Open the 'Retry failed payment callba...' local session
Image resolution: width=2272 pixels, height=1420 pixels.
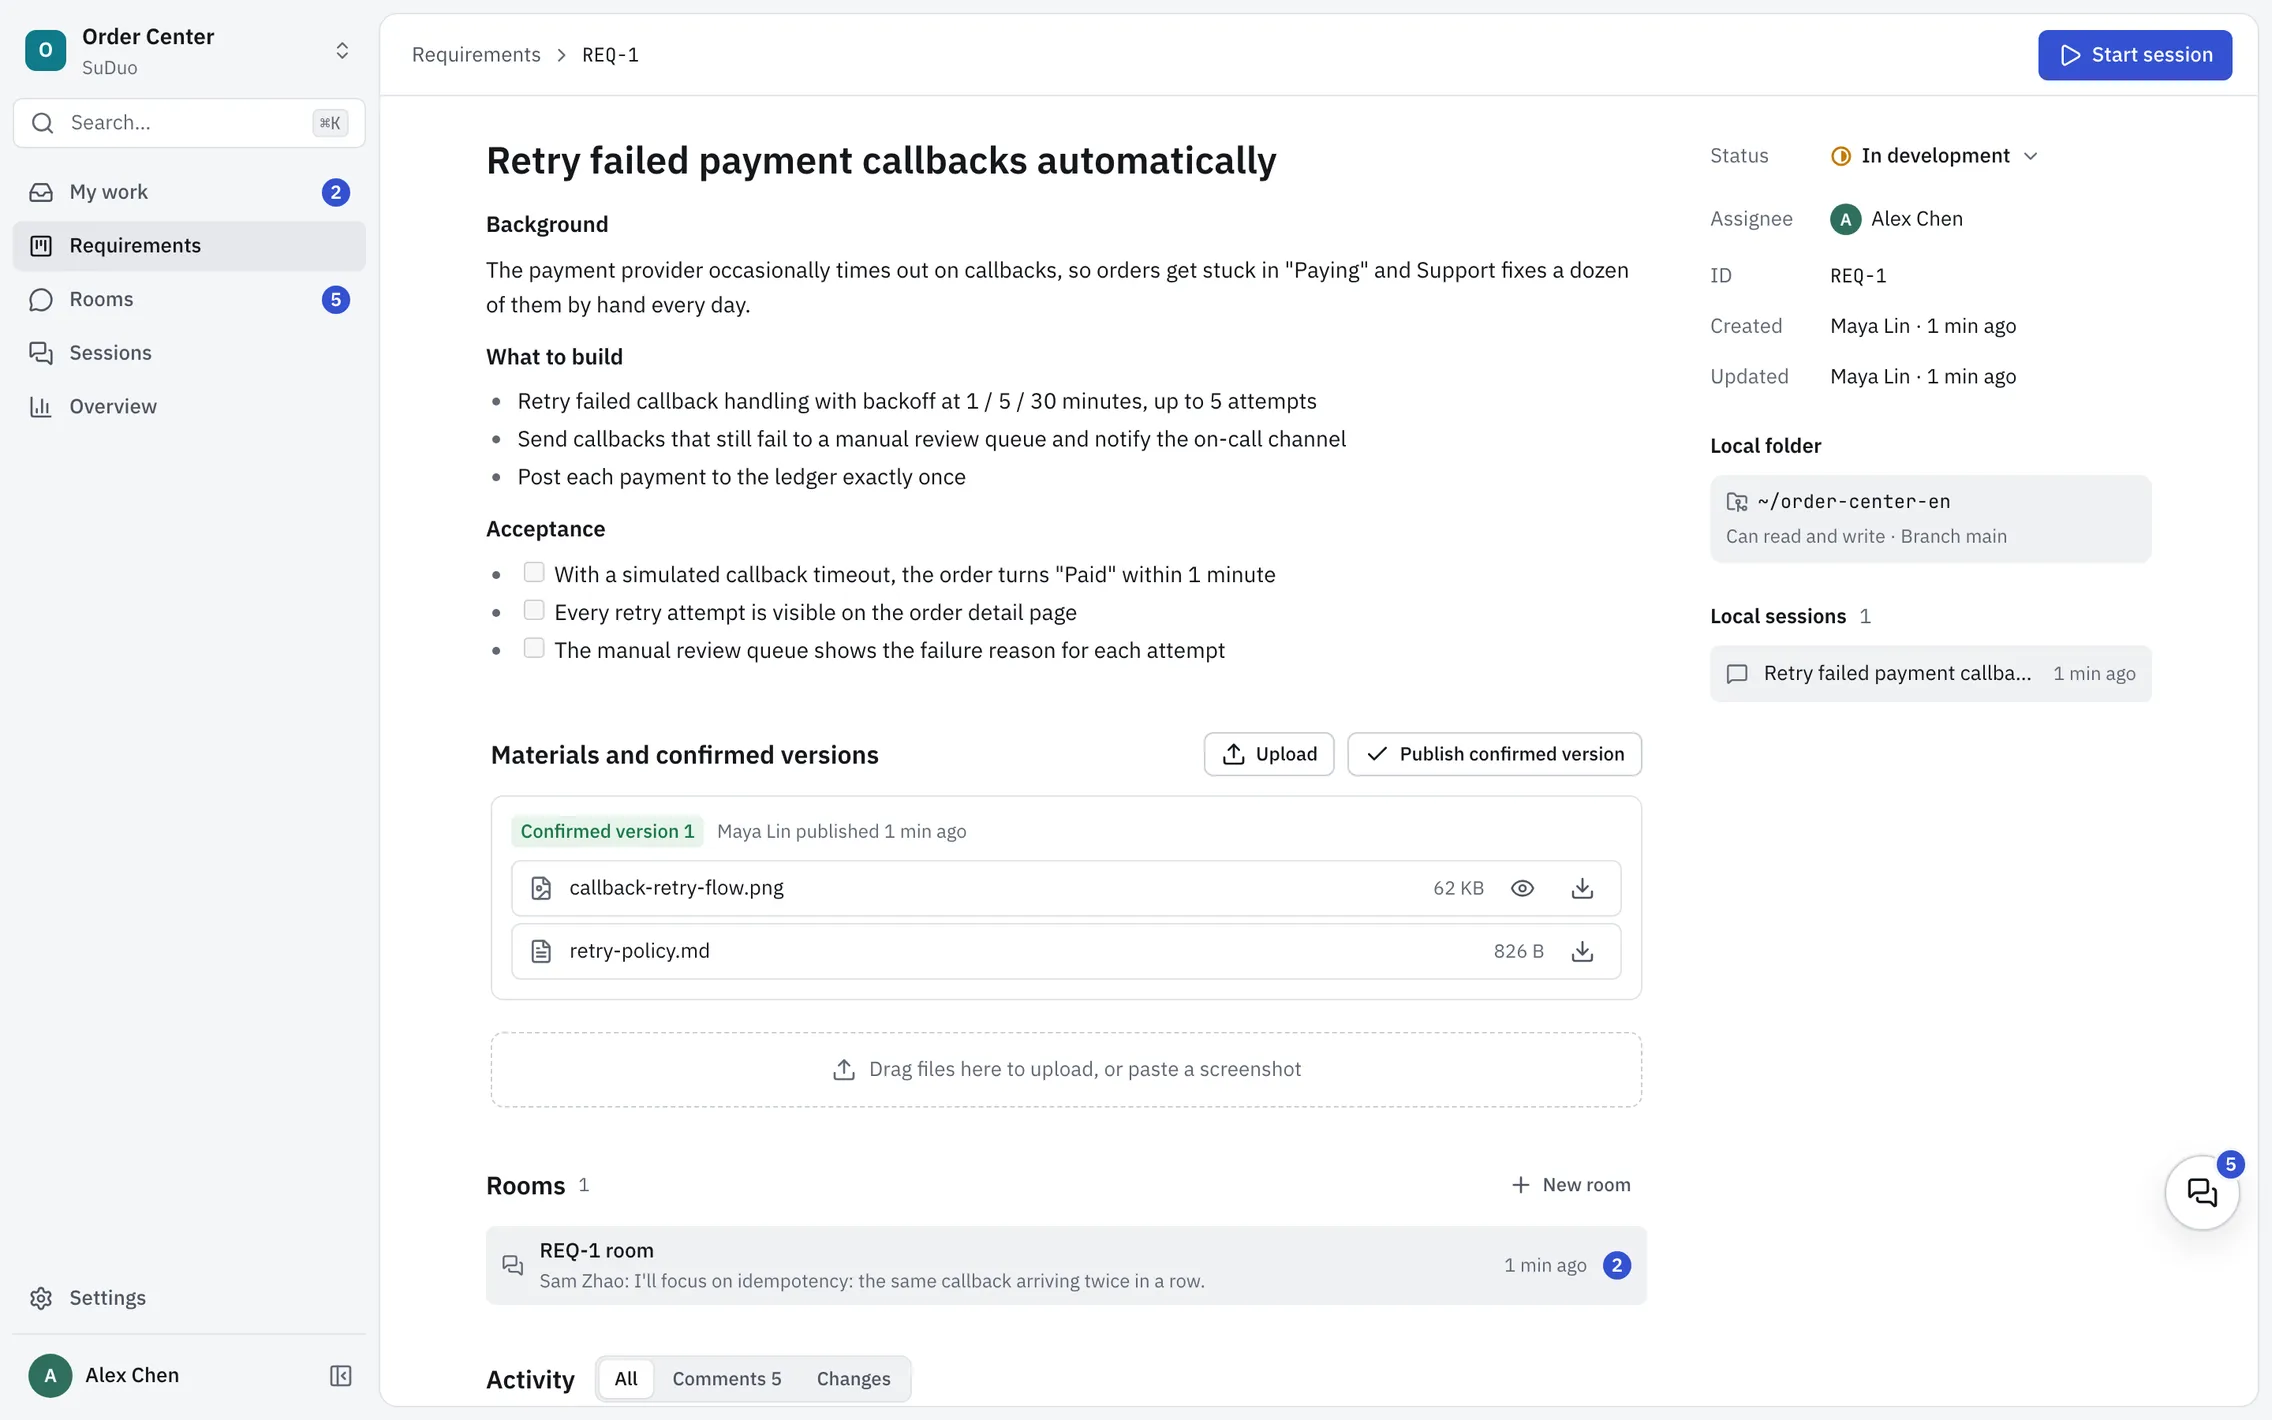point(1930,674)
